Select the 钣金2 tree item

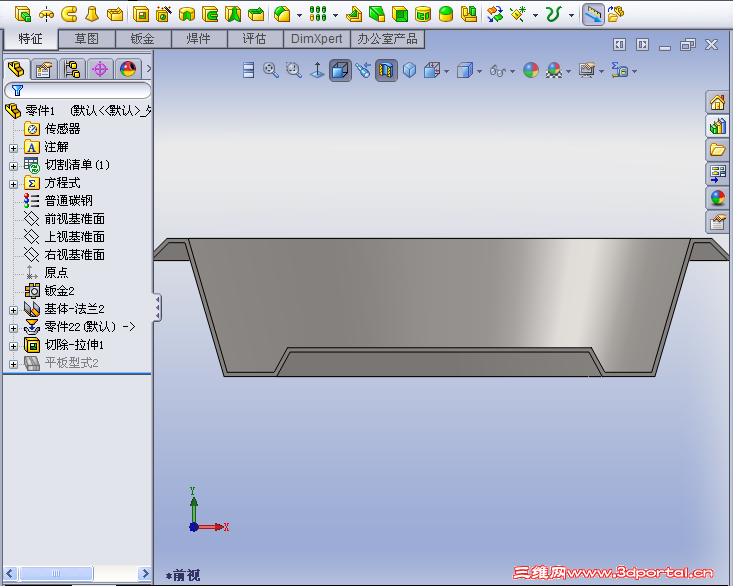tap(49, 291)
